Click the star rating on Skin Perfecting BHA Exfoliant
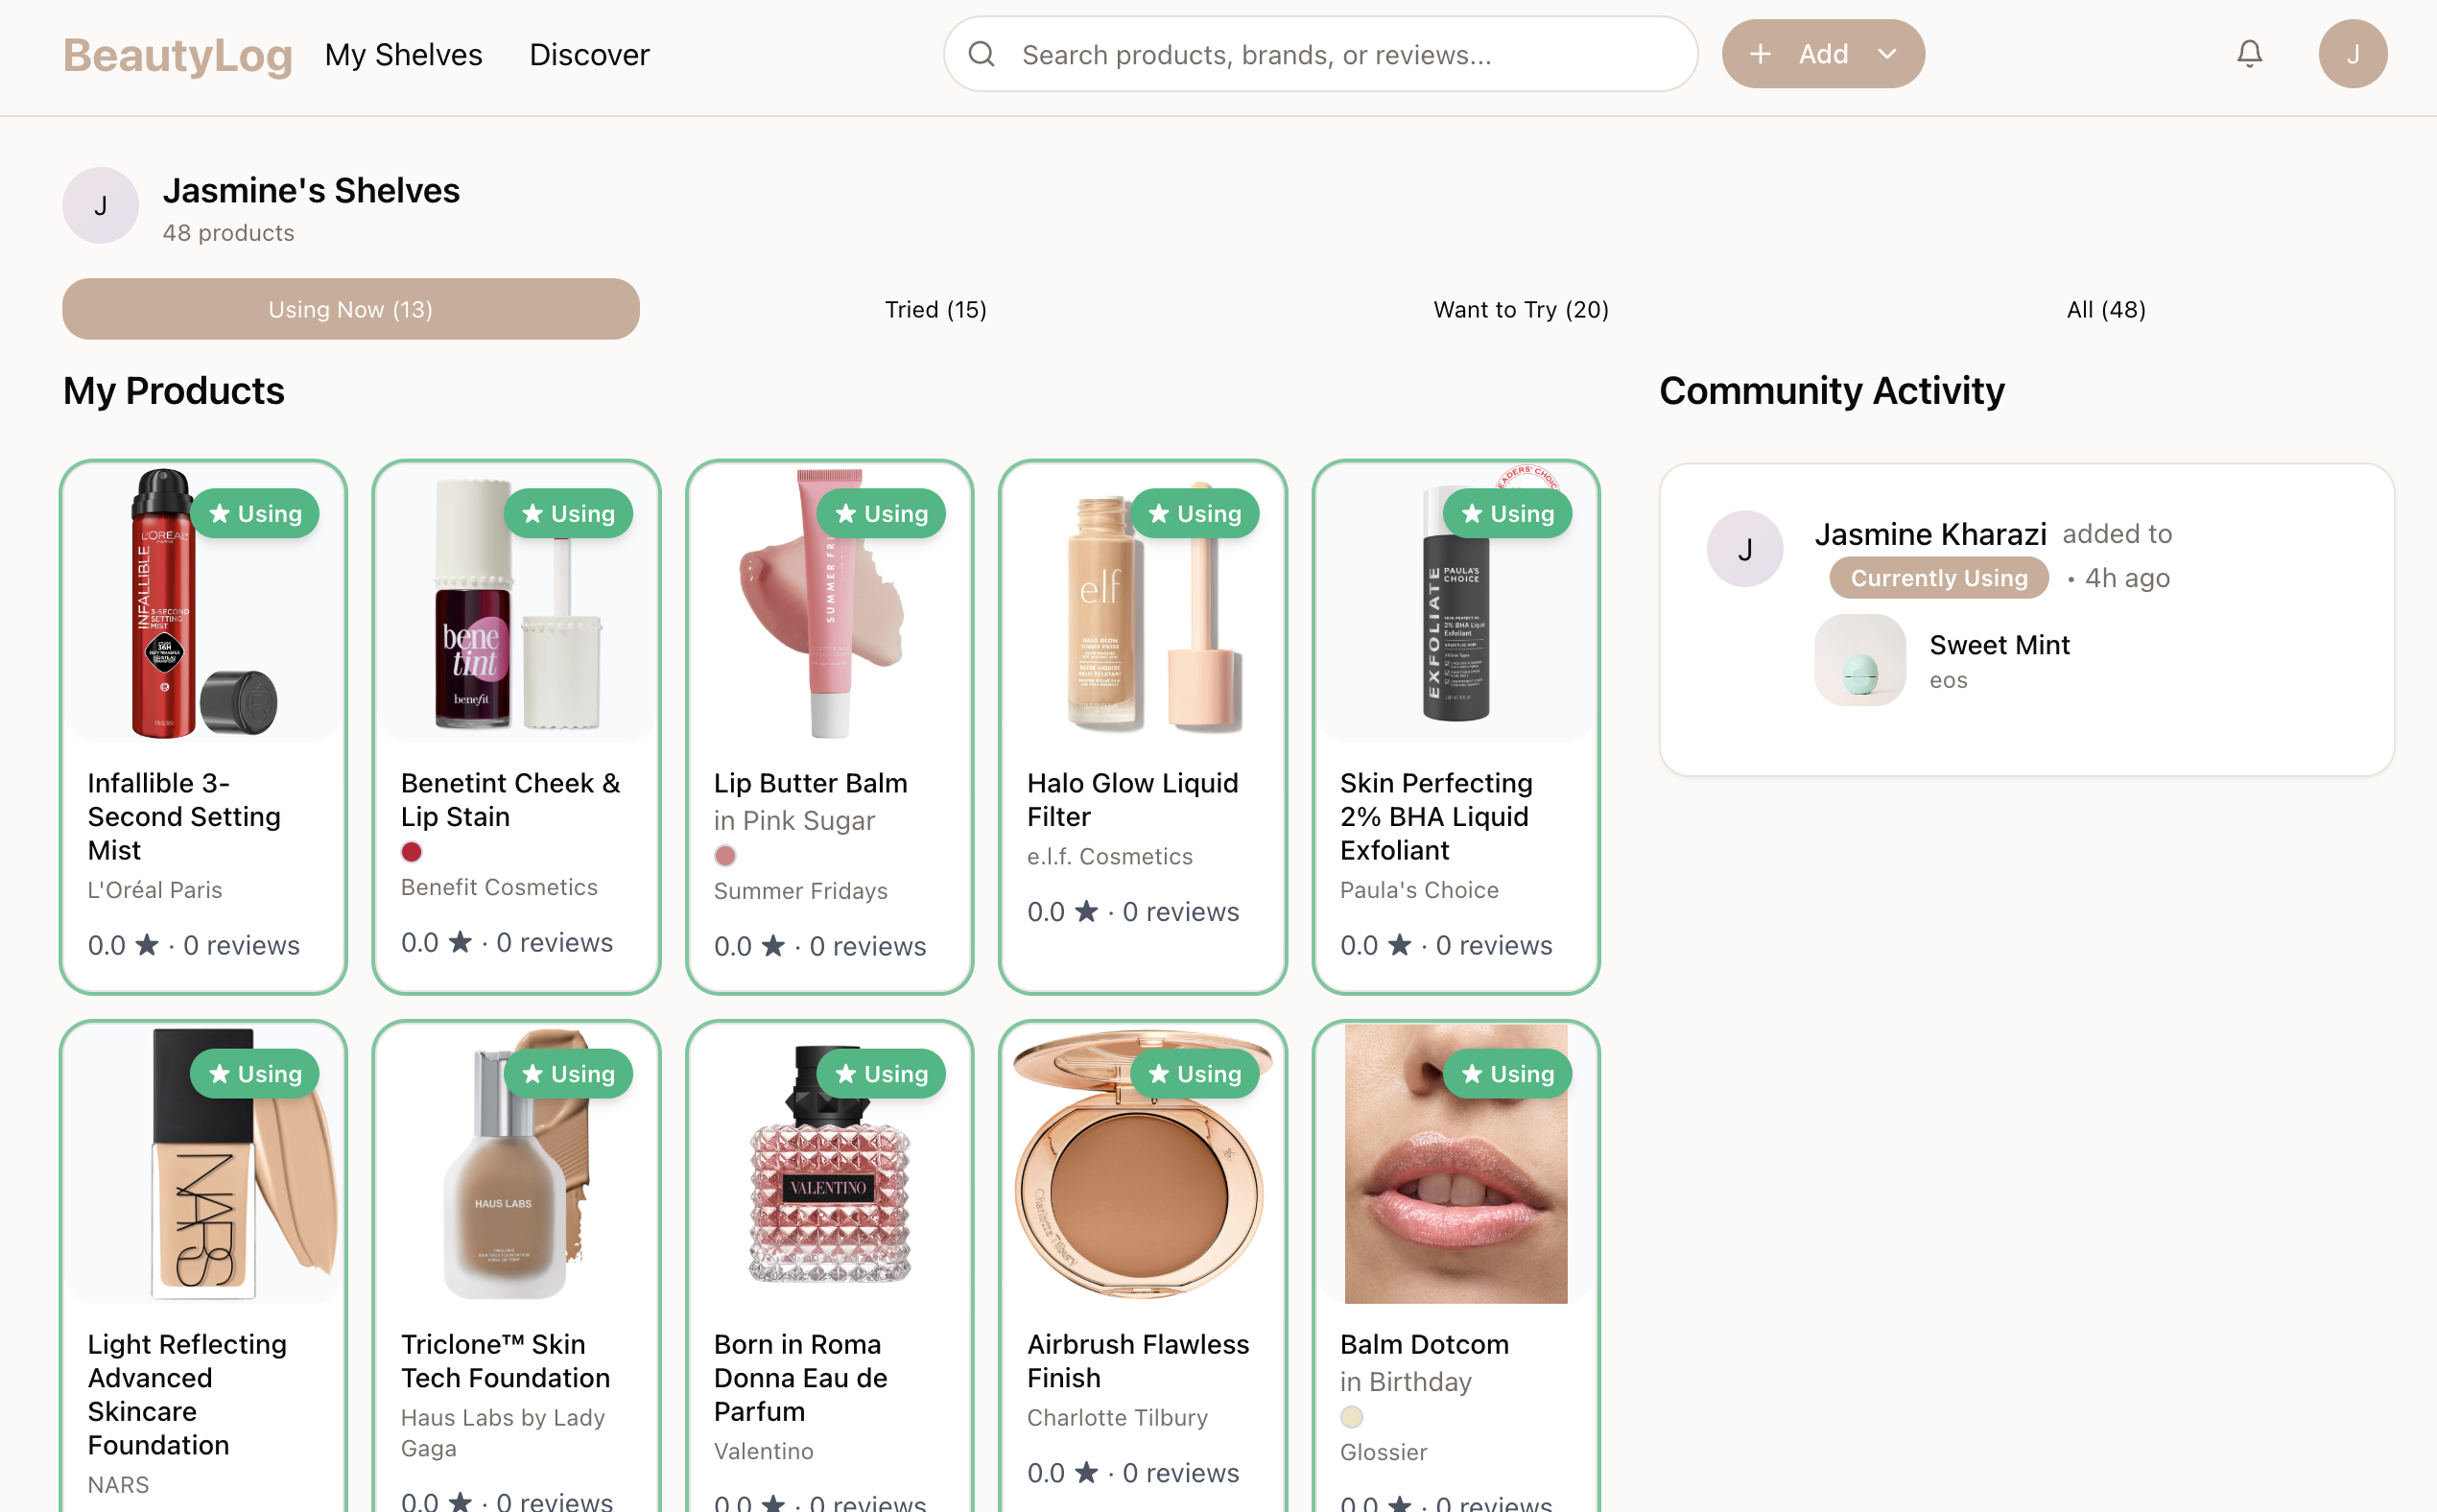 point(1400,945)
